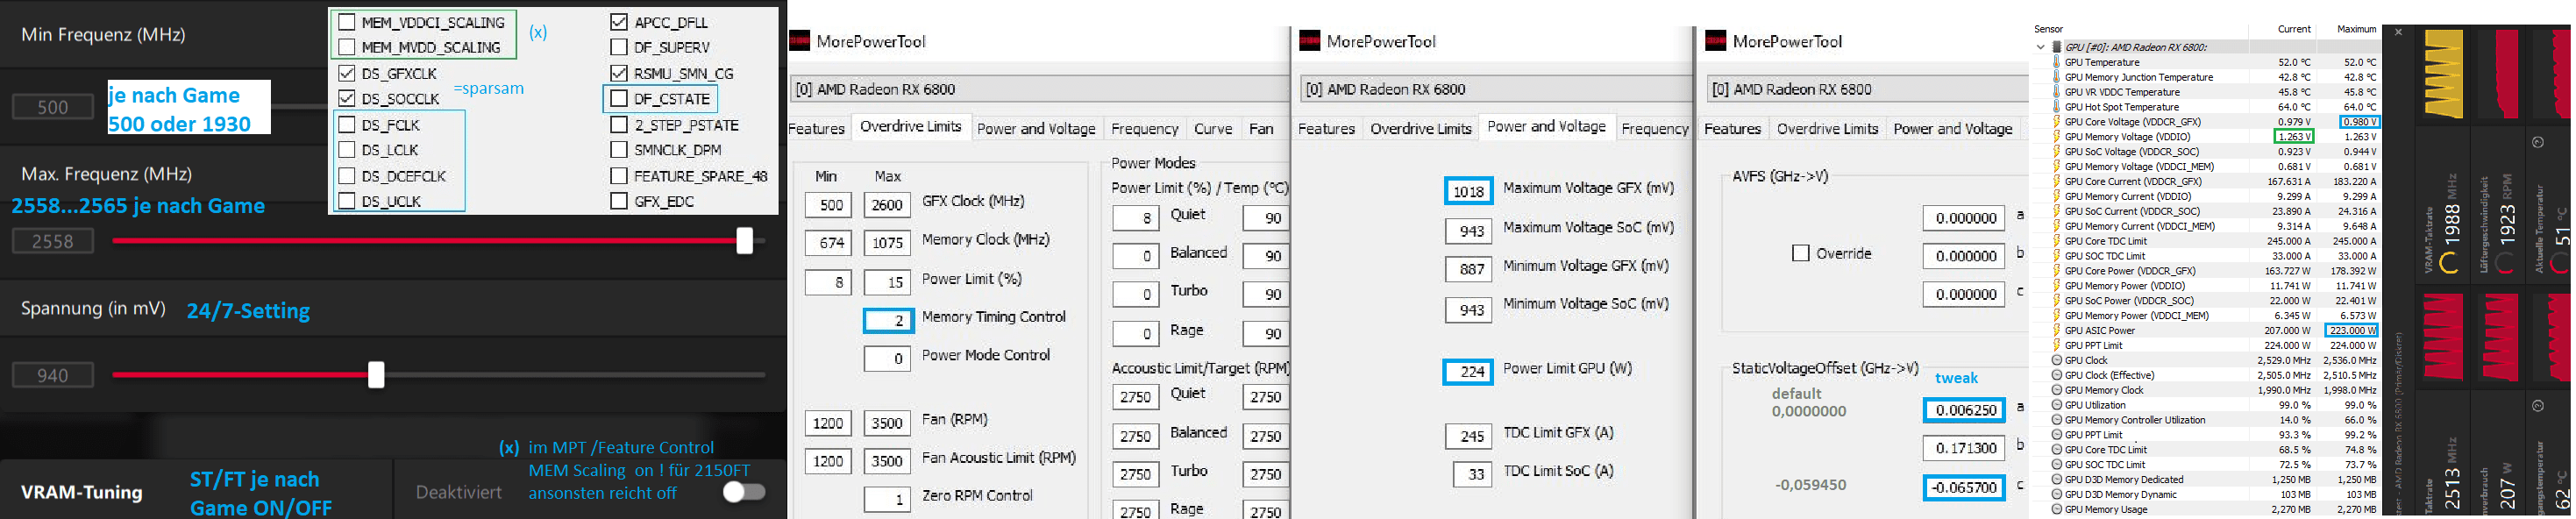The image size is (2576, 519).
Task: Click the Maximum column header
Action: click(x=2356, y=29)
